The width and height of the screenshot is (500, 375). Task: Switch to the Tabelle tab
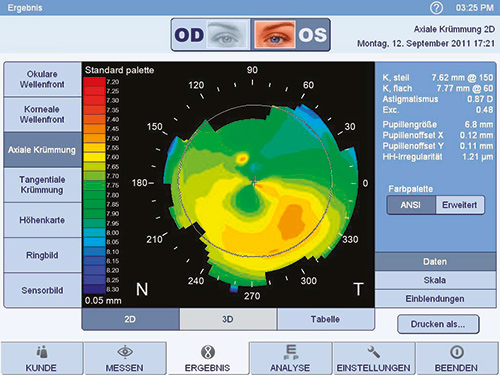coord(326,319)
